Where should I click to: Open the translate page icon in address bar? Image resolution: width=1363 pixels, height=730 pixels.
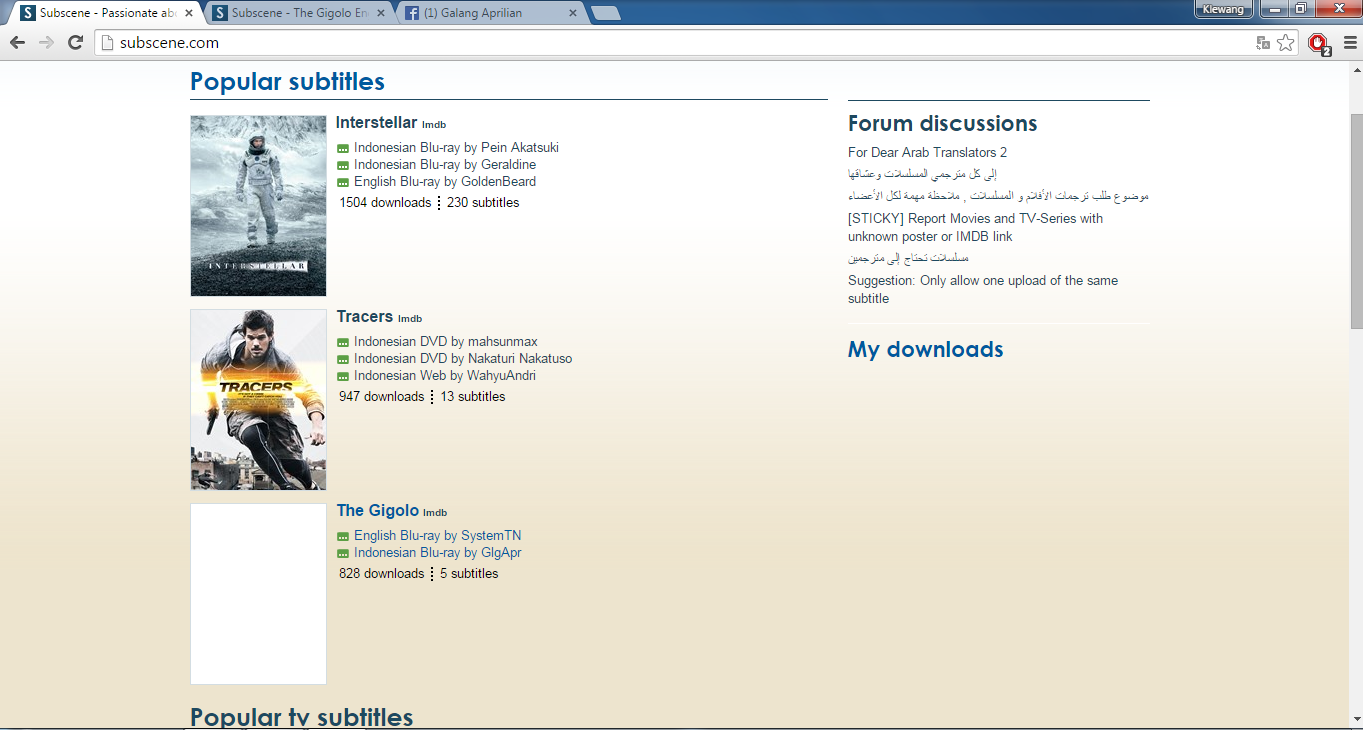pos(1263,42)
